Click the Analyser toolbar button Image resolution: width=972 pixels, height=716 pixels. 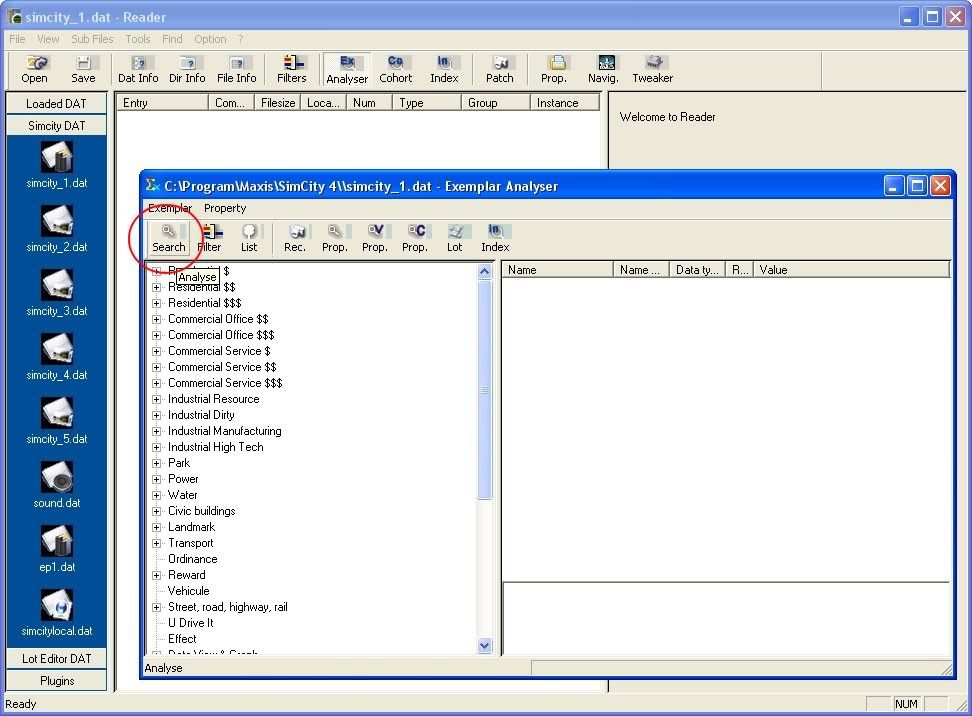tap(347, 69)
